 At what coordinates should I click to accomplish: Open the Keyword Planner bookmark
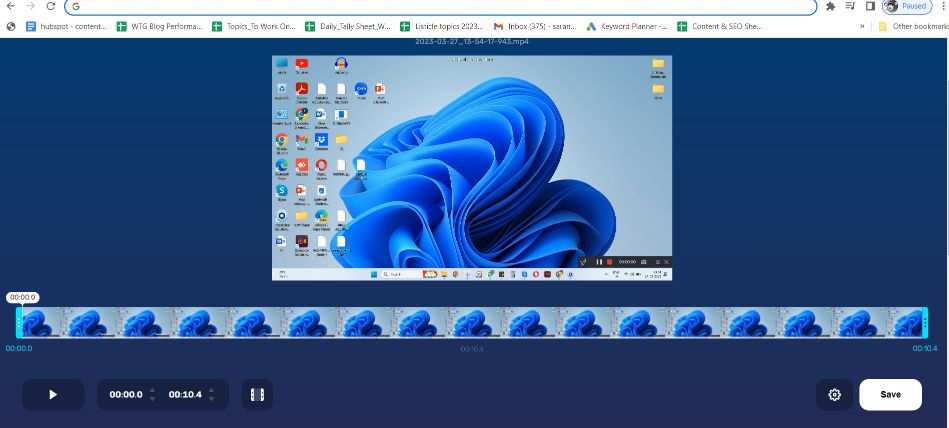point(626,26)
